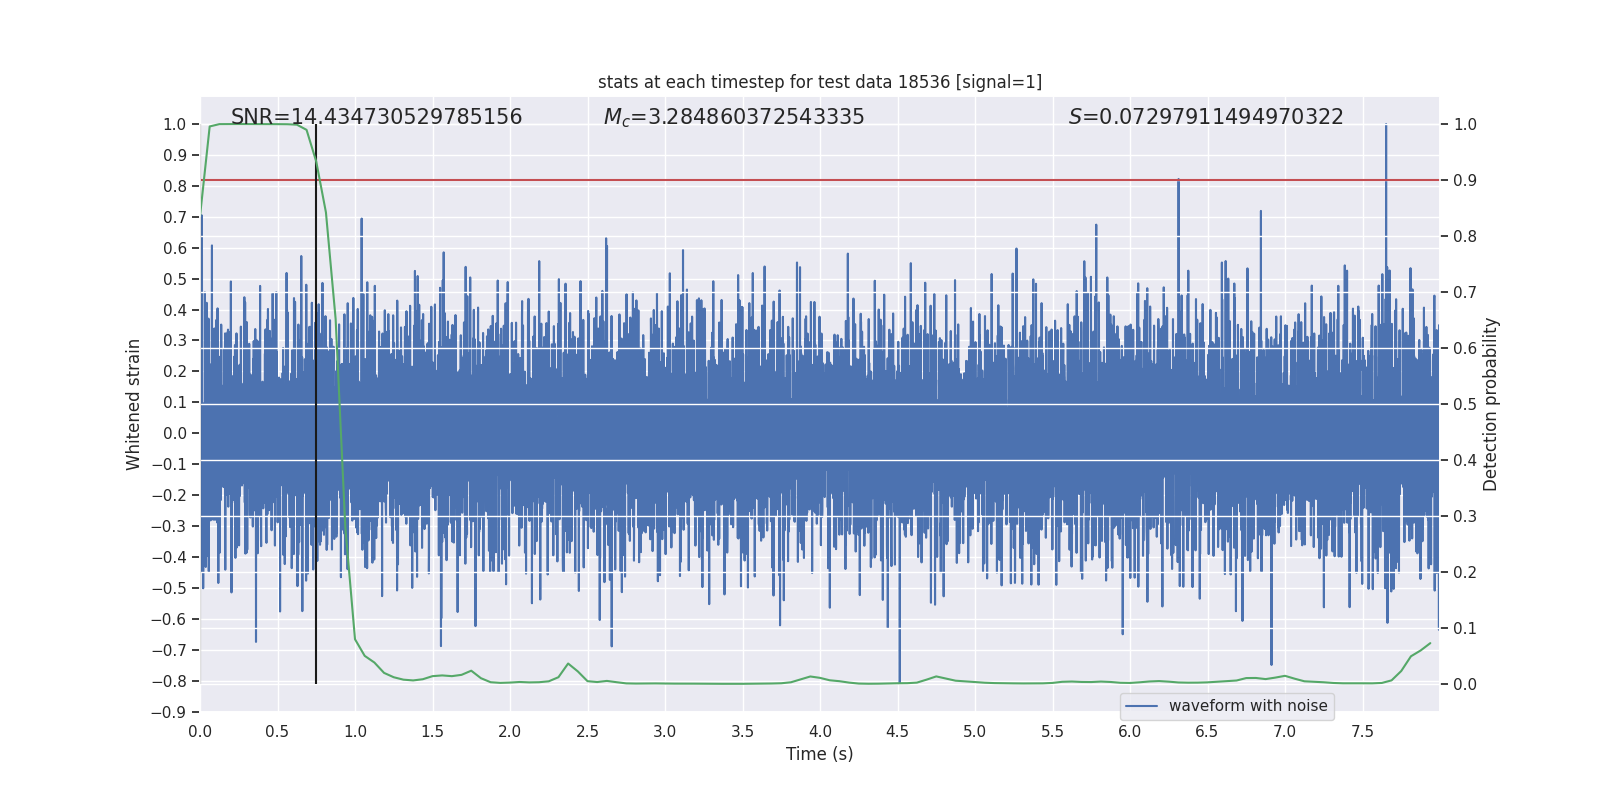Viewport: 1600px width, 800px height.
Task: Click the plot title mentioning test data 18536
Action: (x=819, y=82)
